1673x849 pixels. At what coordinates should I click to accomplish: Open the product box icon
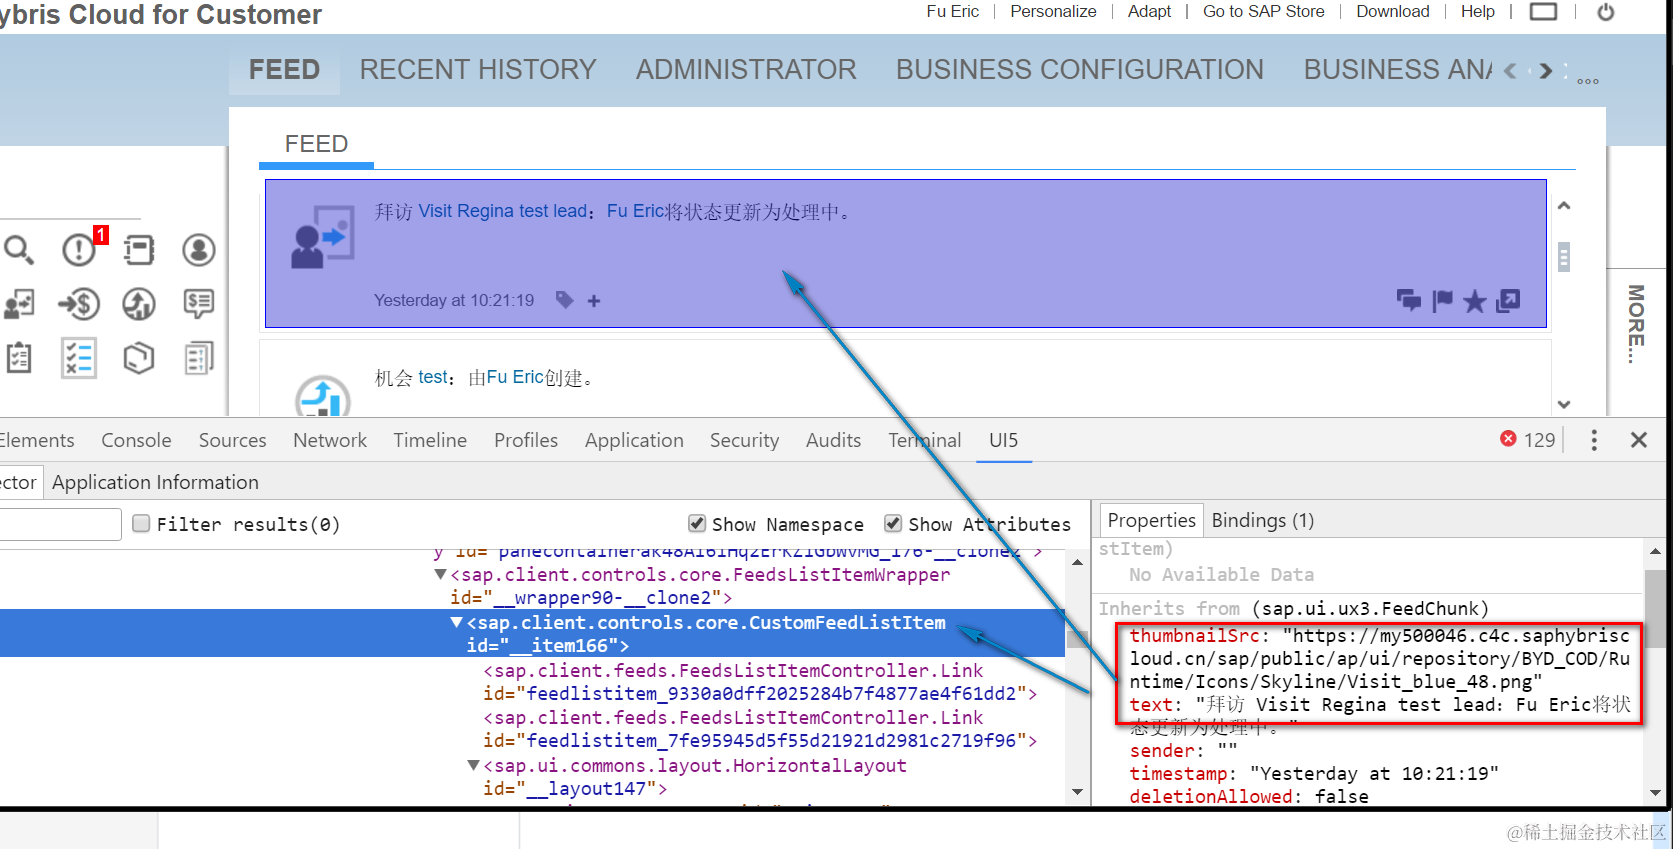tap(139, 358)
